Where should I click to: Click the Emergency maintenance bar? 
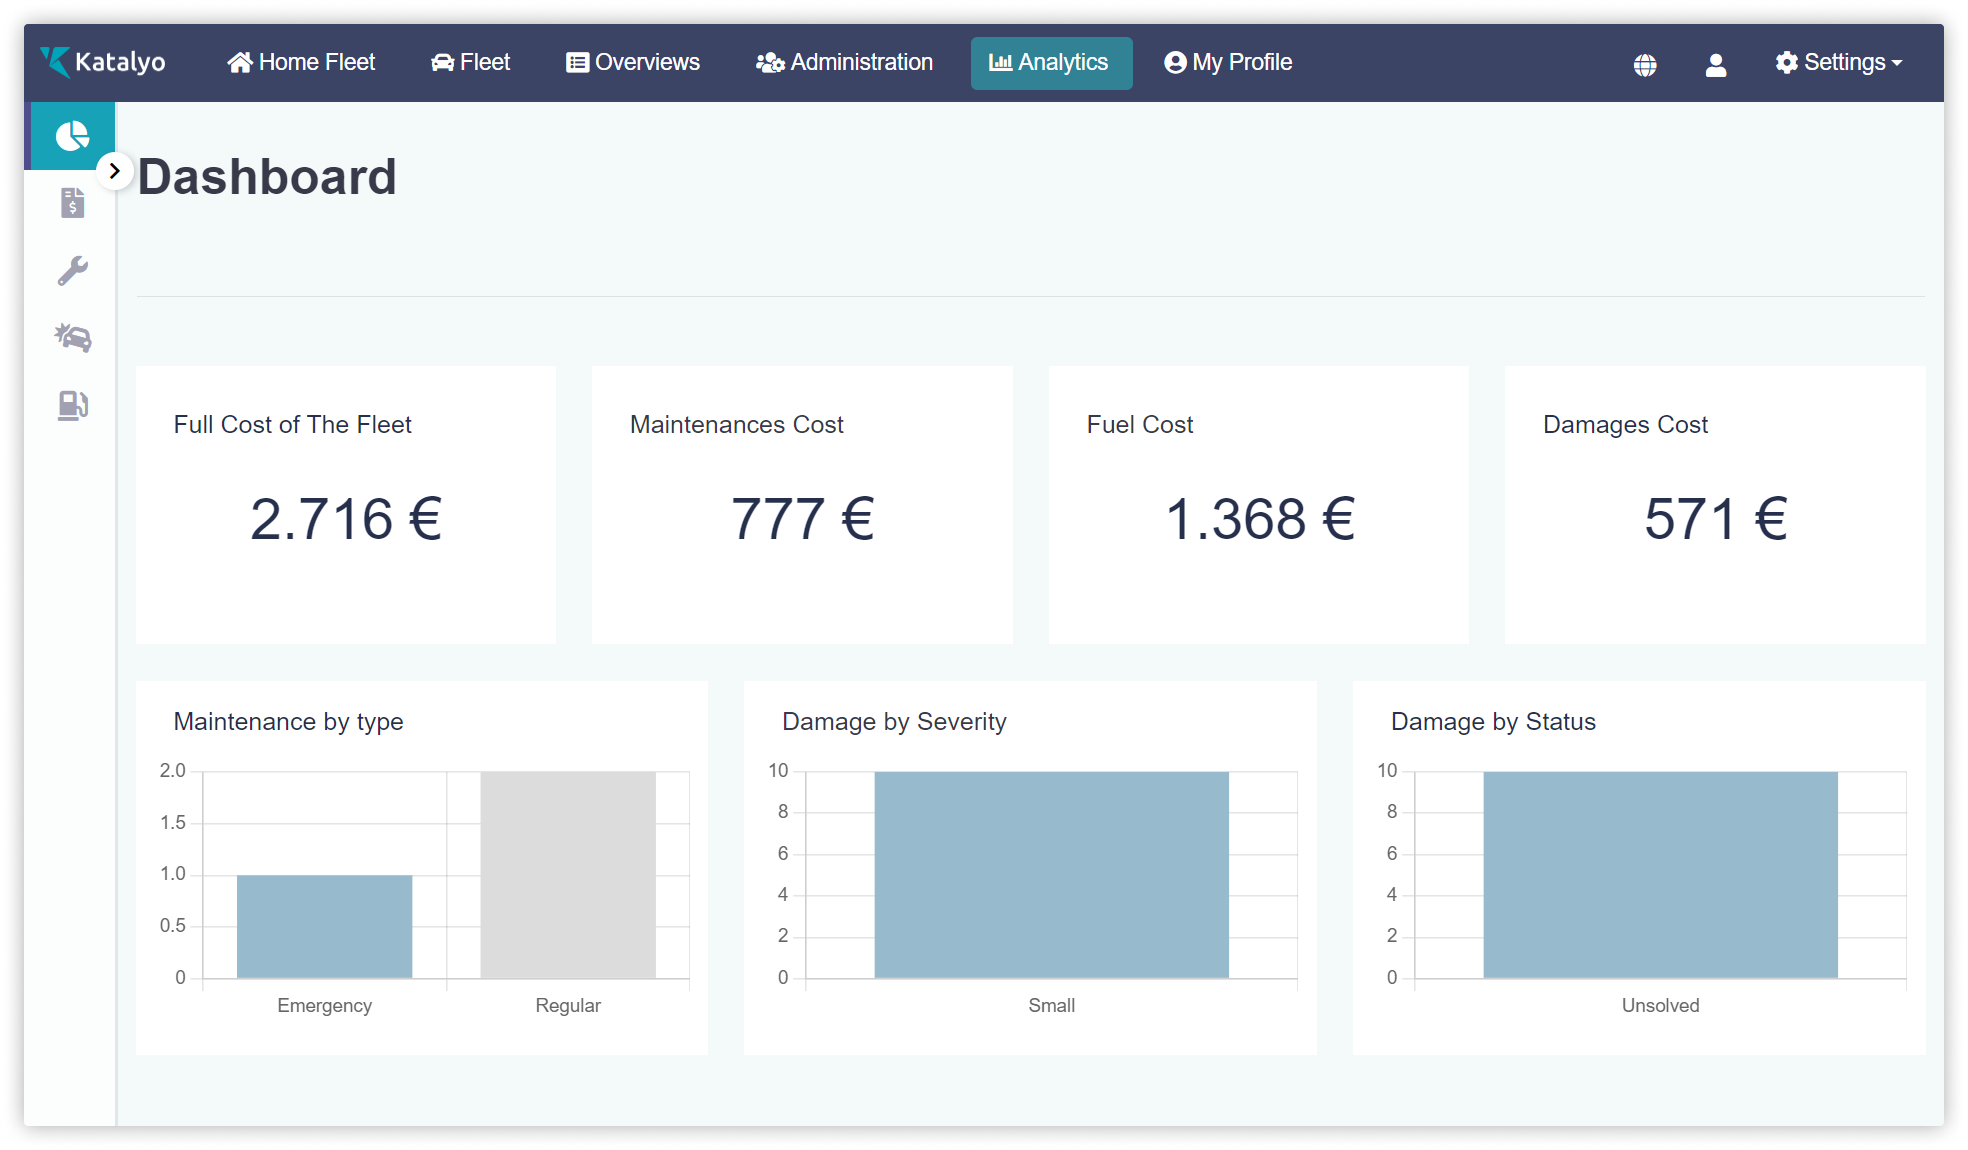pos(324,926)
